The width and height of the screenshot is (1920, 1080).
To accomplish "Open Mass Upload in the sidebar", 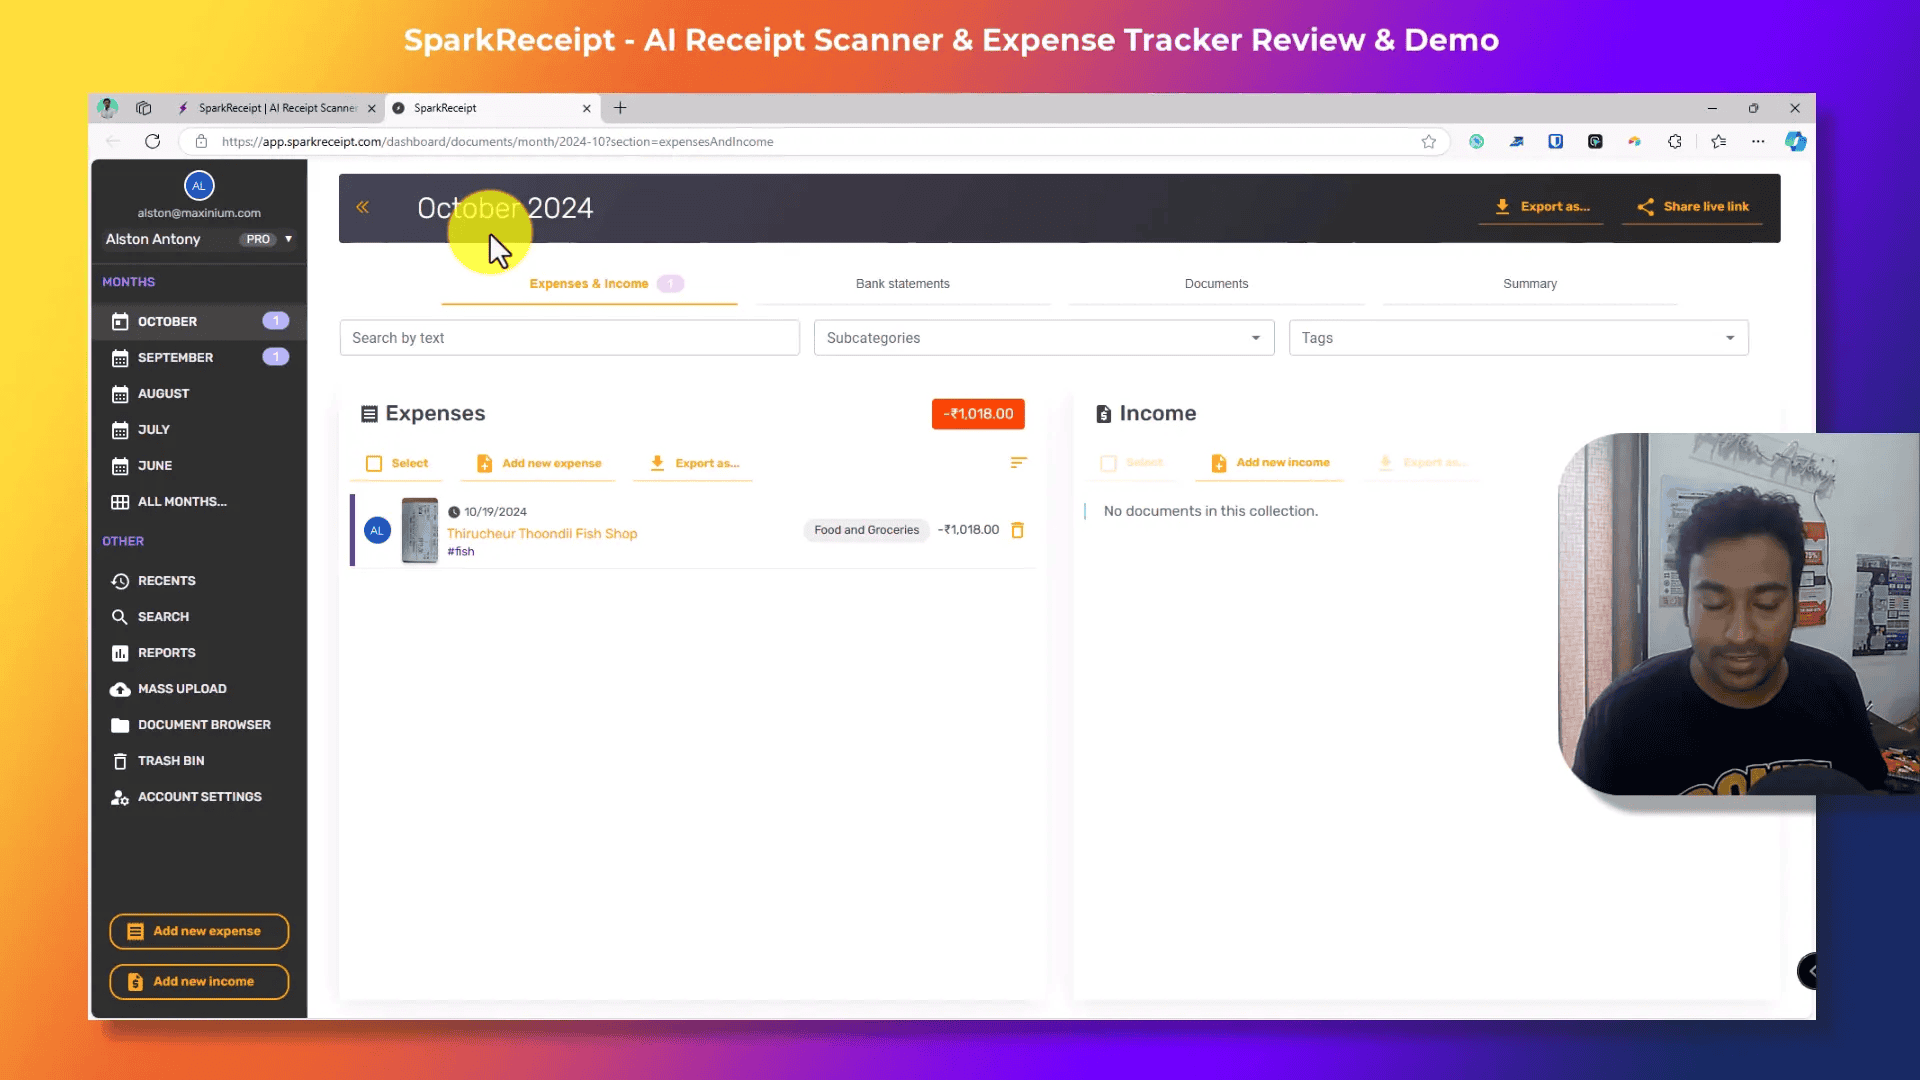I will click(x=199, y=688).
